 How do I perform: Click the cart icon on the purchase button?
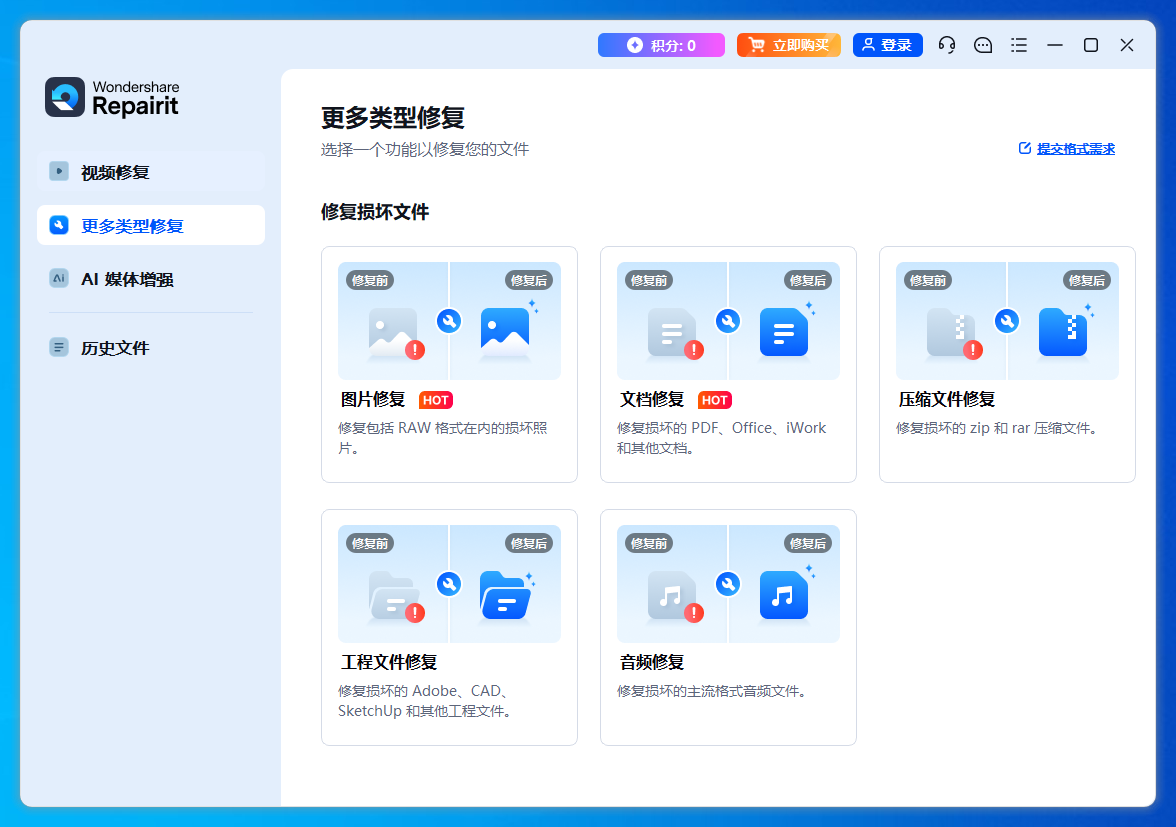(x=757, y=45)
